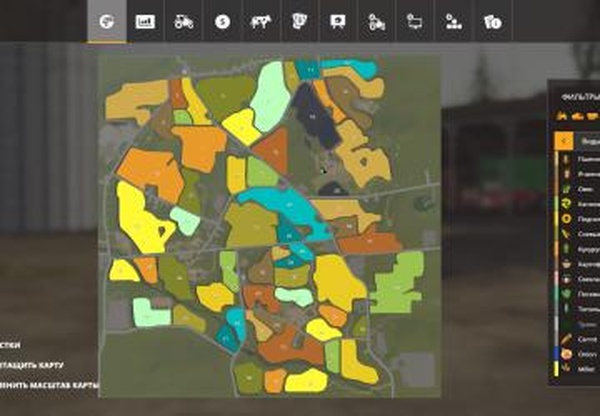Open the Help tab with book info icon
Viewport: 600px width, 416px height.
point(492,21)
